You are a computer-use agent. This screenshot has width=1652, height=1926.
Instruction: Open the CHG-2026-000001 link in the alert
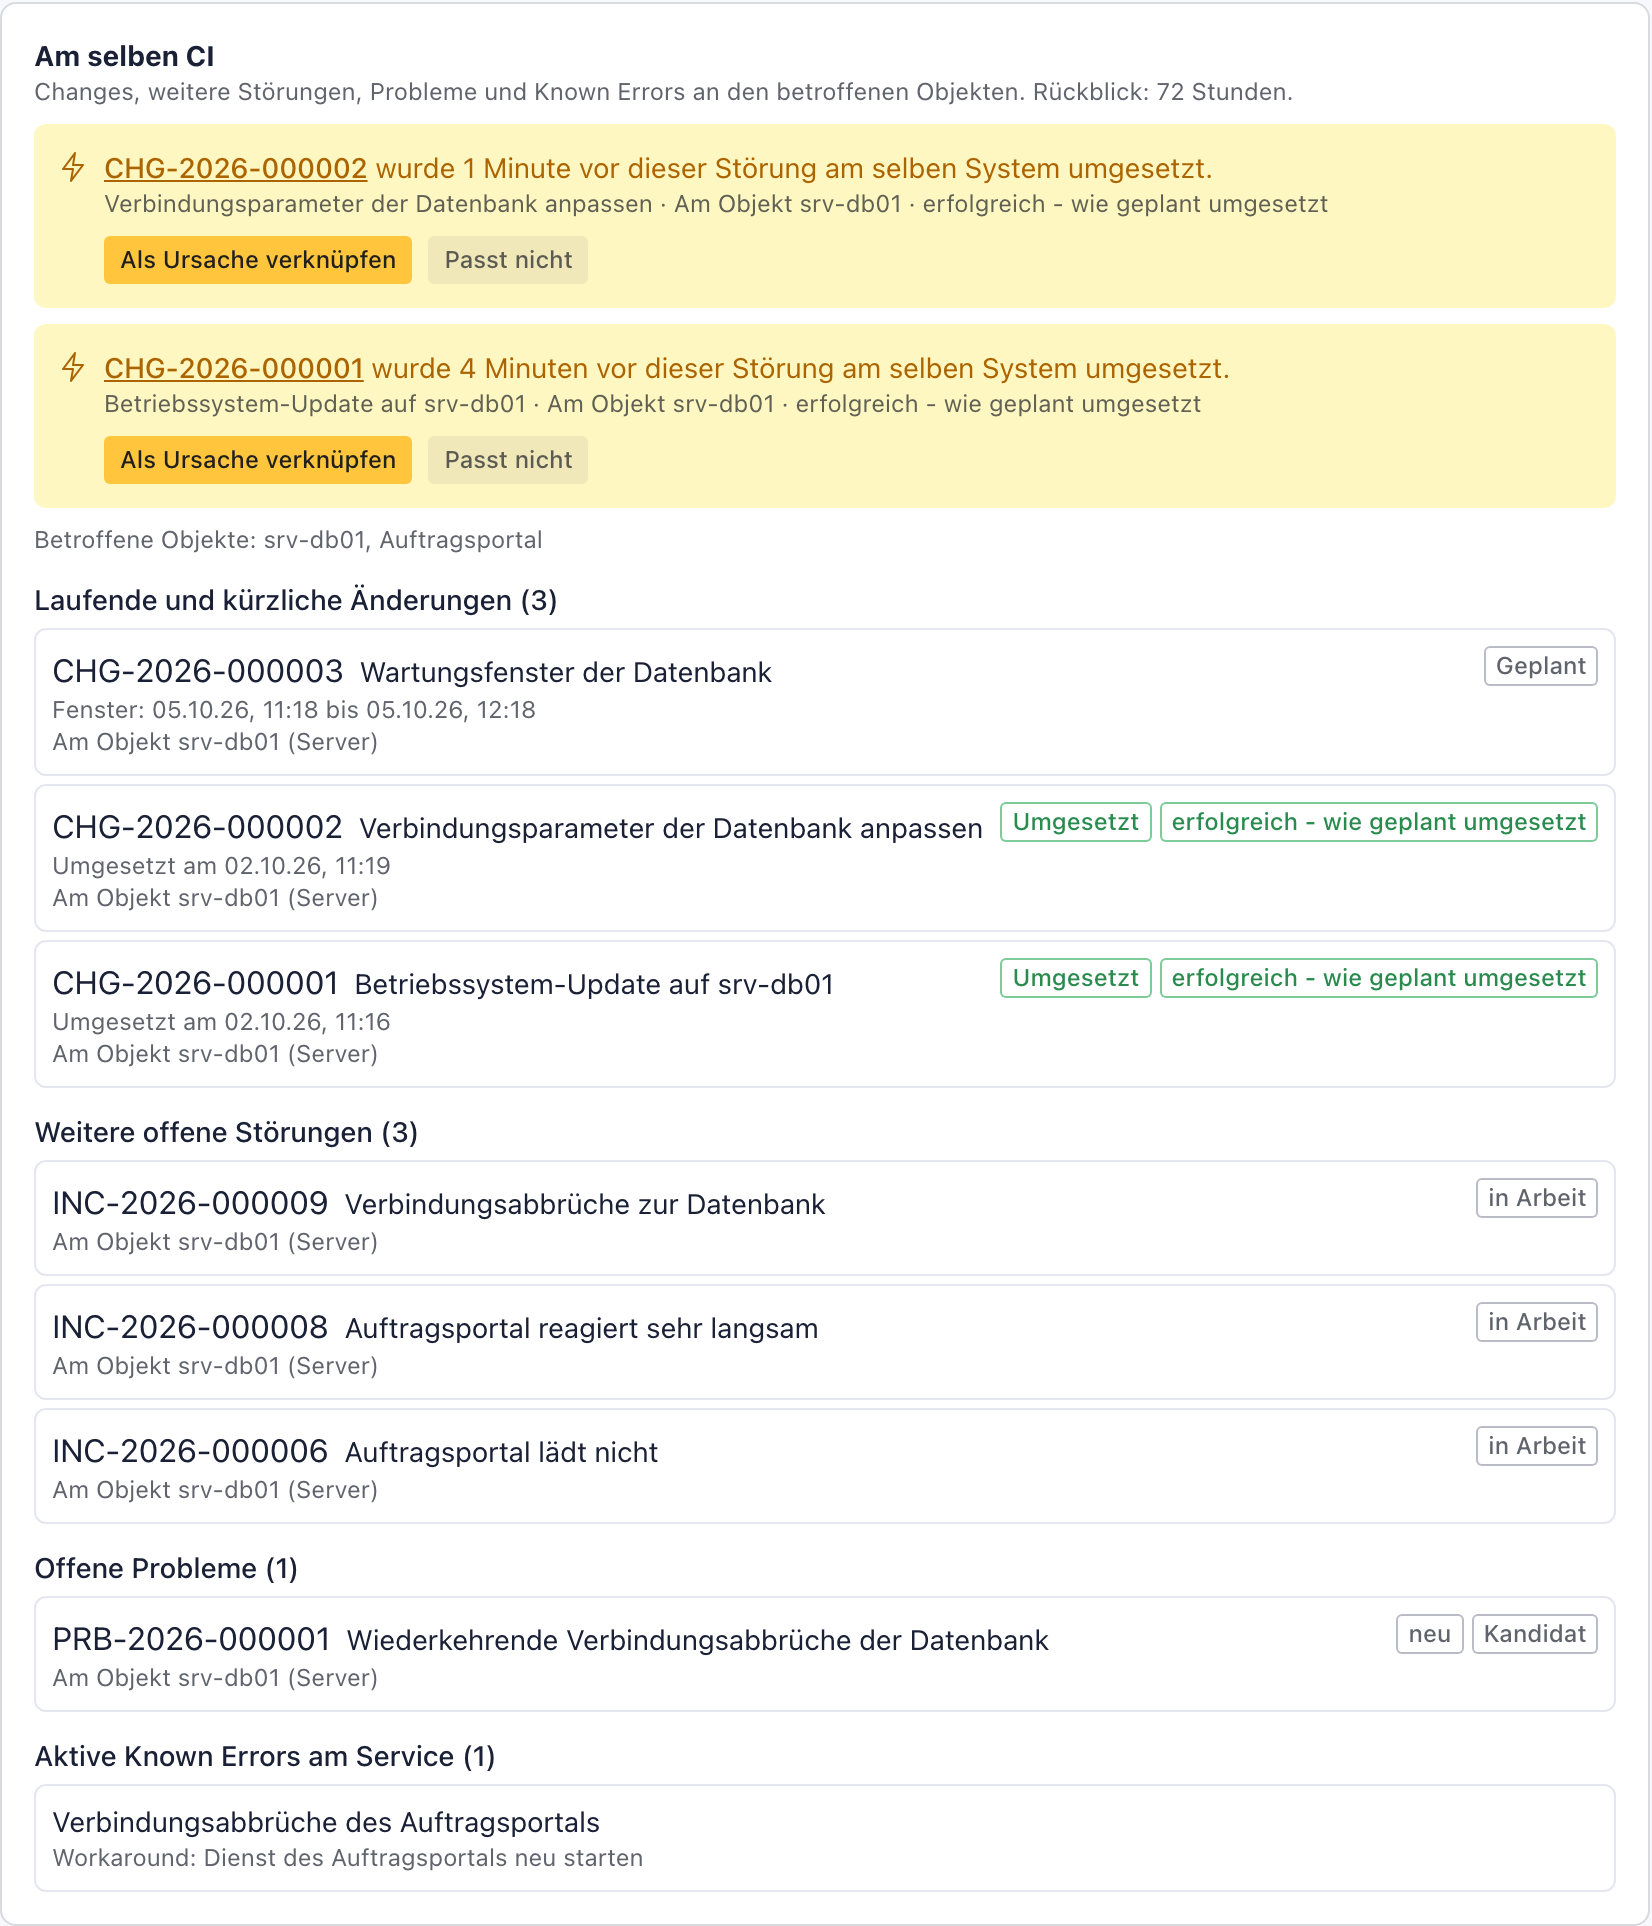[233, 368]
